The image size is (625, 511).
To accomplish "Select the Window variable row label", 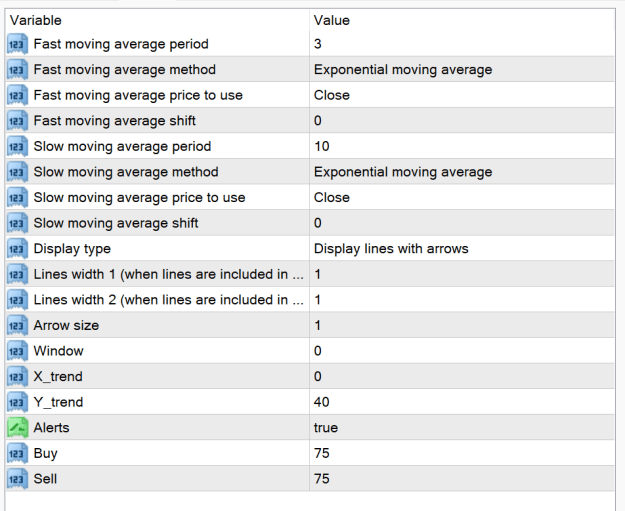I will 59,351.
